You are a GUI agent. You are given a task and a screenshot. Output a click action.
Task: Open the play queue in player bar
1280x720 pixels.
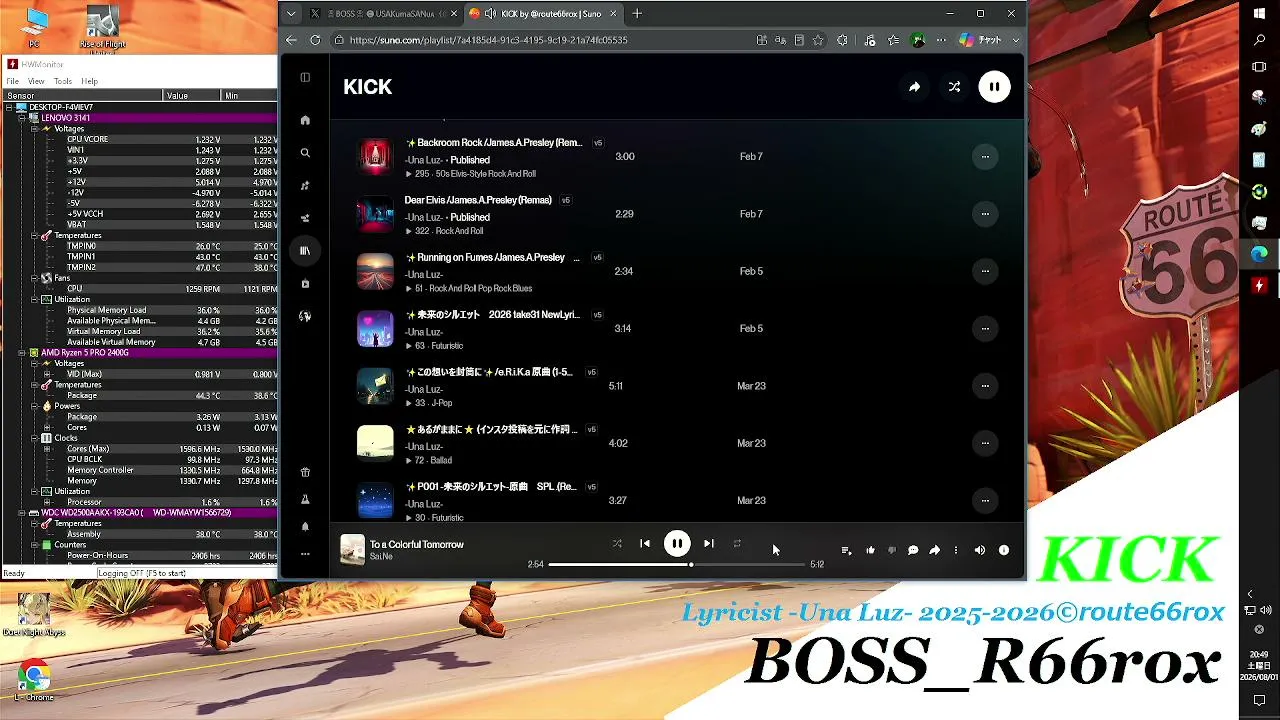[846, 550]
